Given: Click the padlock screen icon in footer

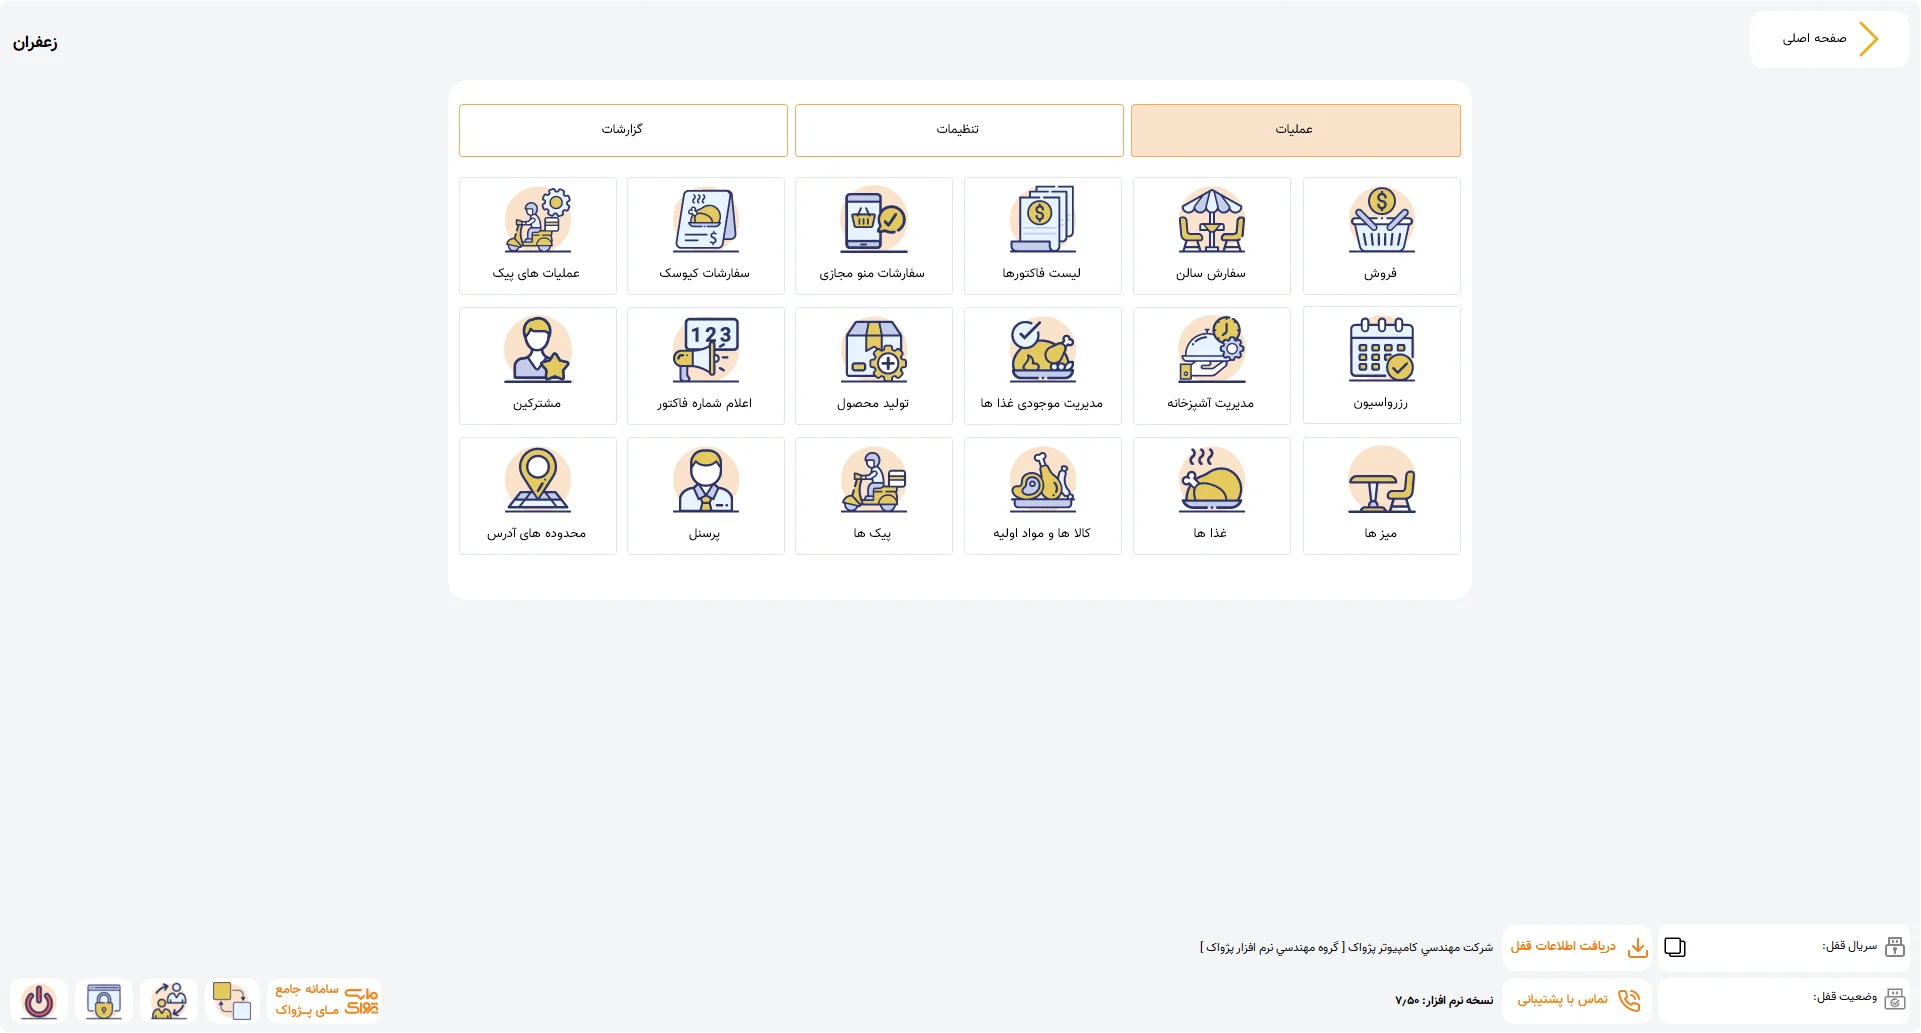Looking at the screenshot, I should tap(104, 1001).
